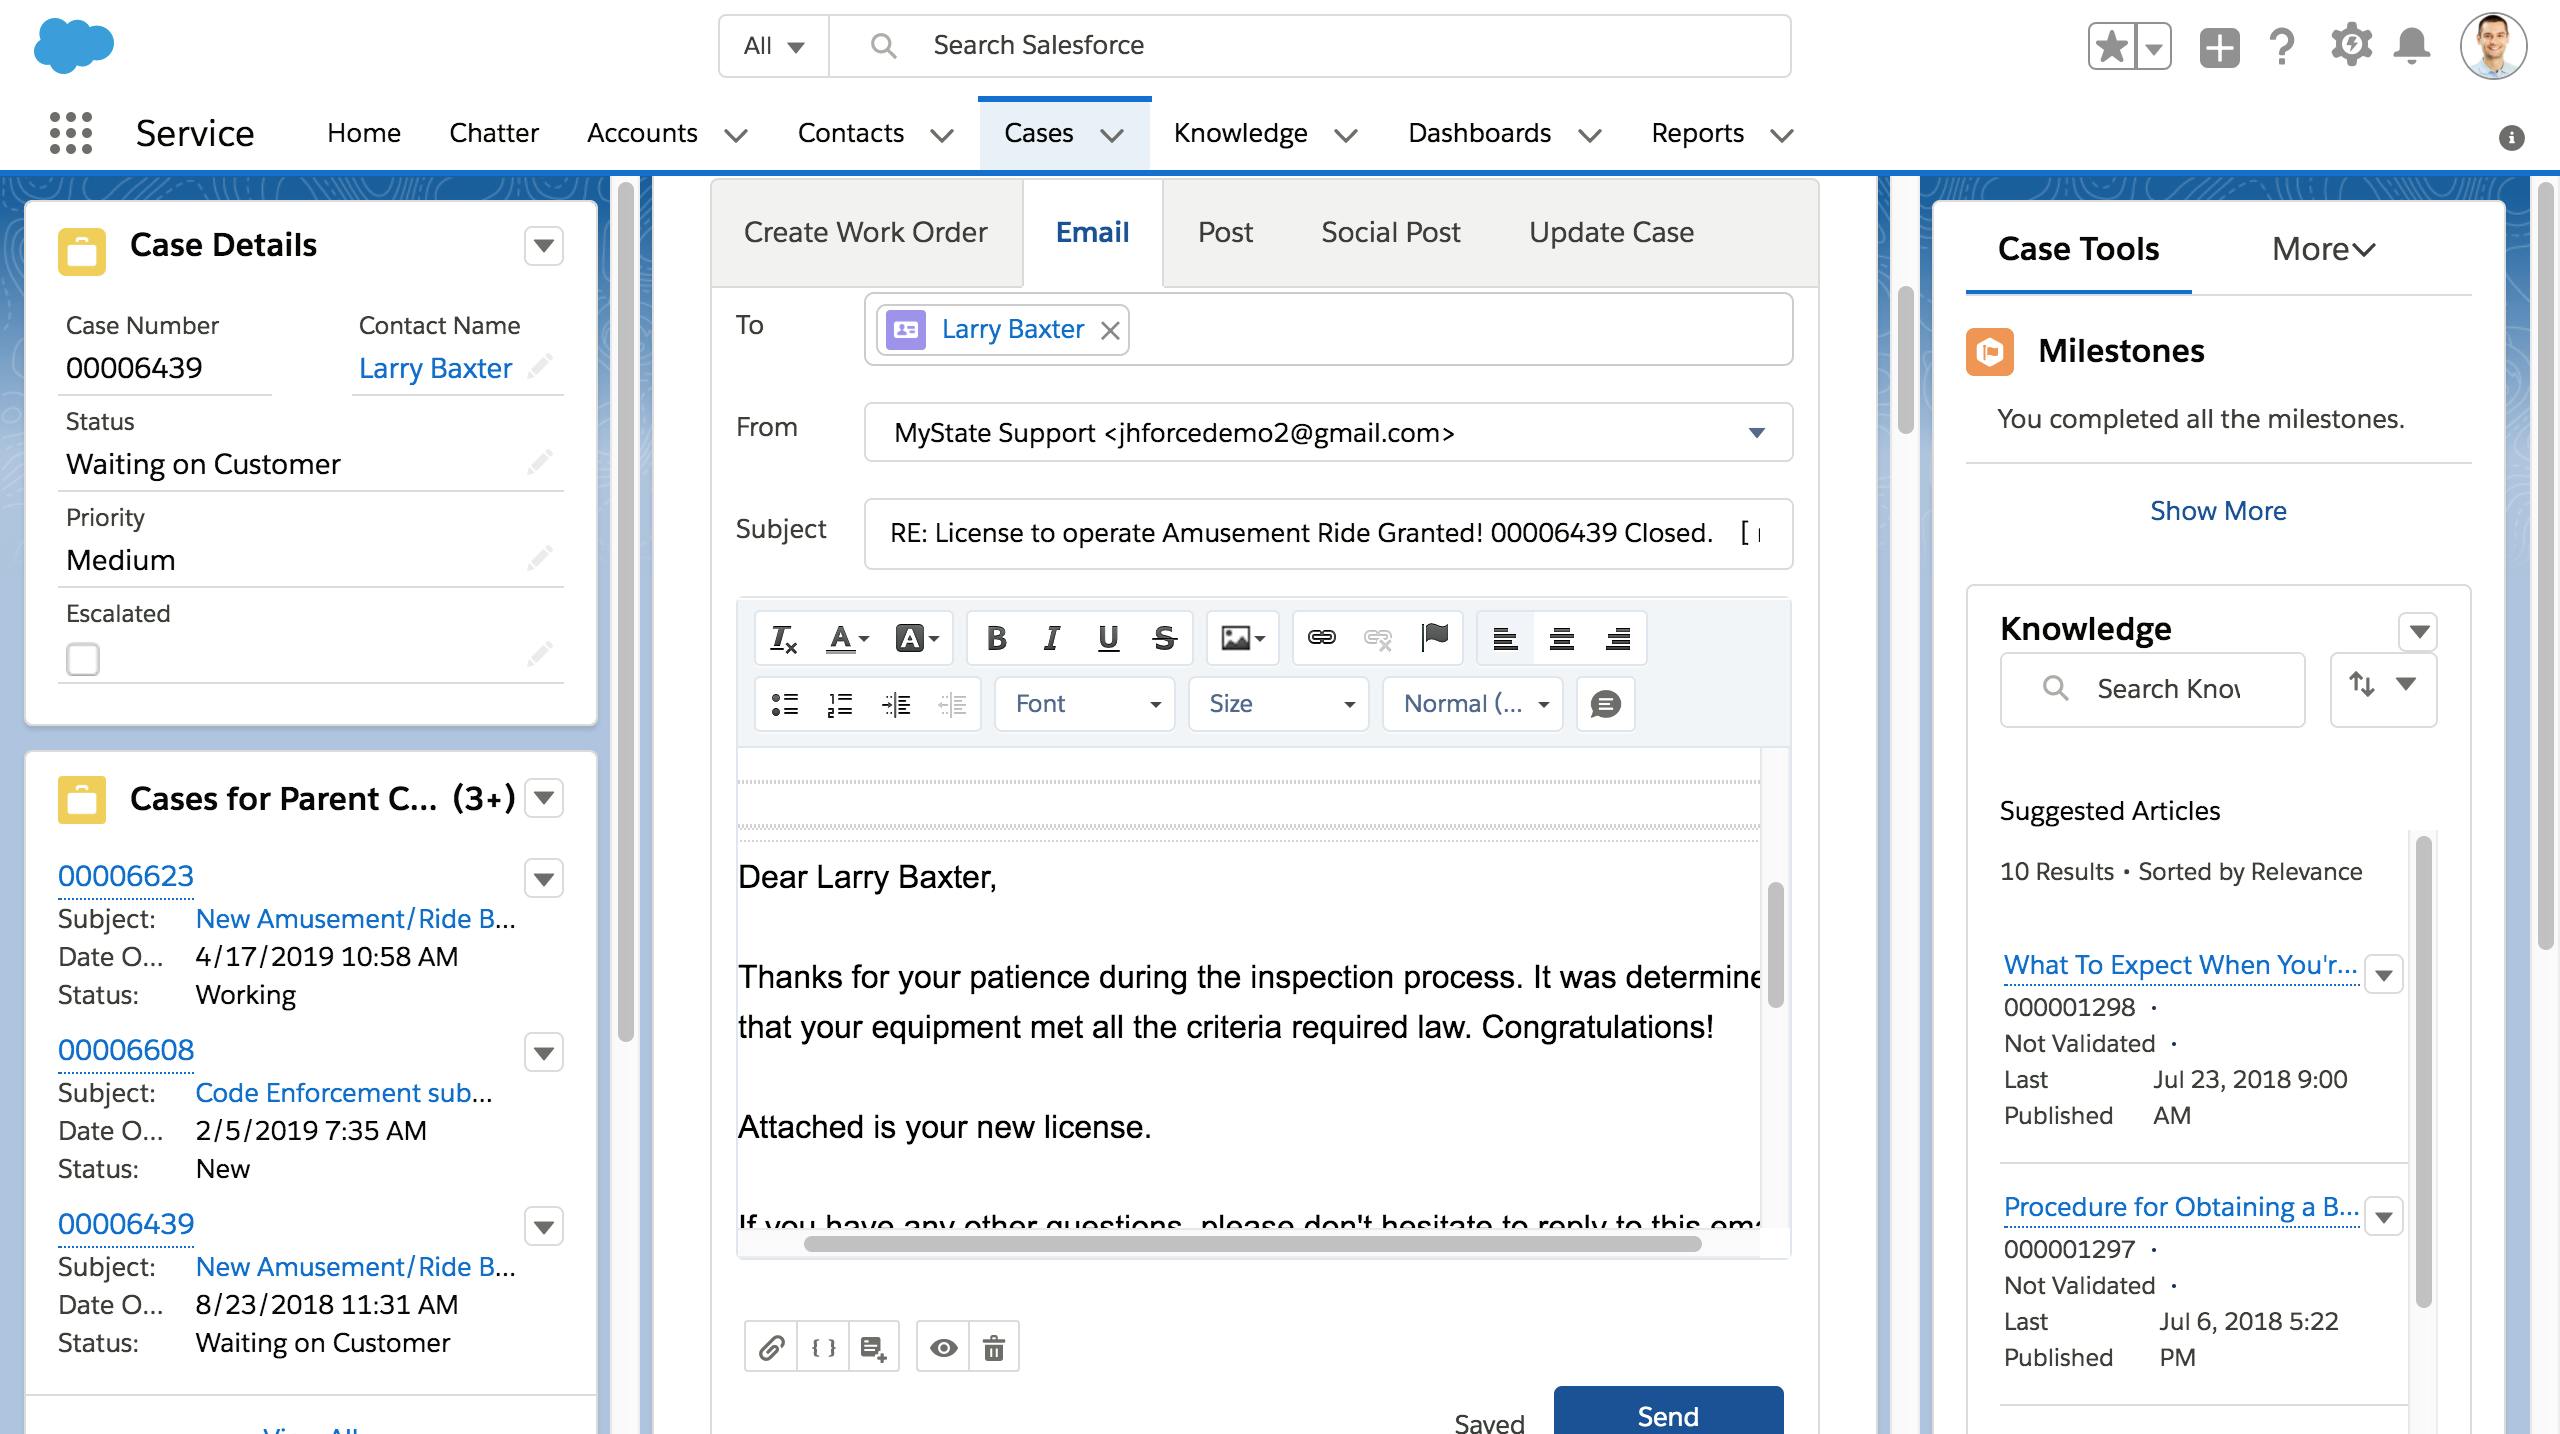
Task: Open the From address dropdown
Action: [1328, 432]
